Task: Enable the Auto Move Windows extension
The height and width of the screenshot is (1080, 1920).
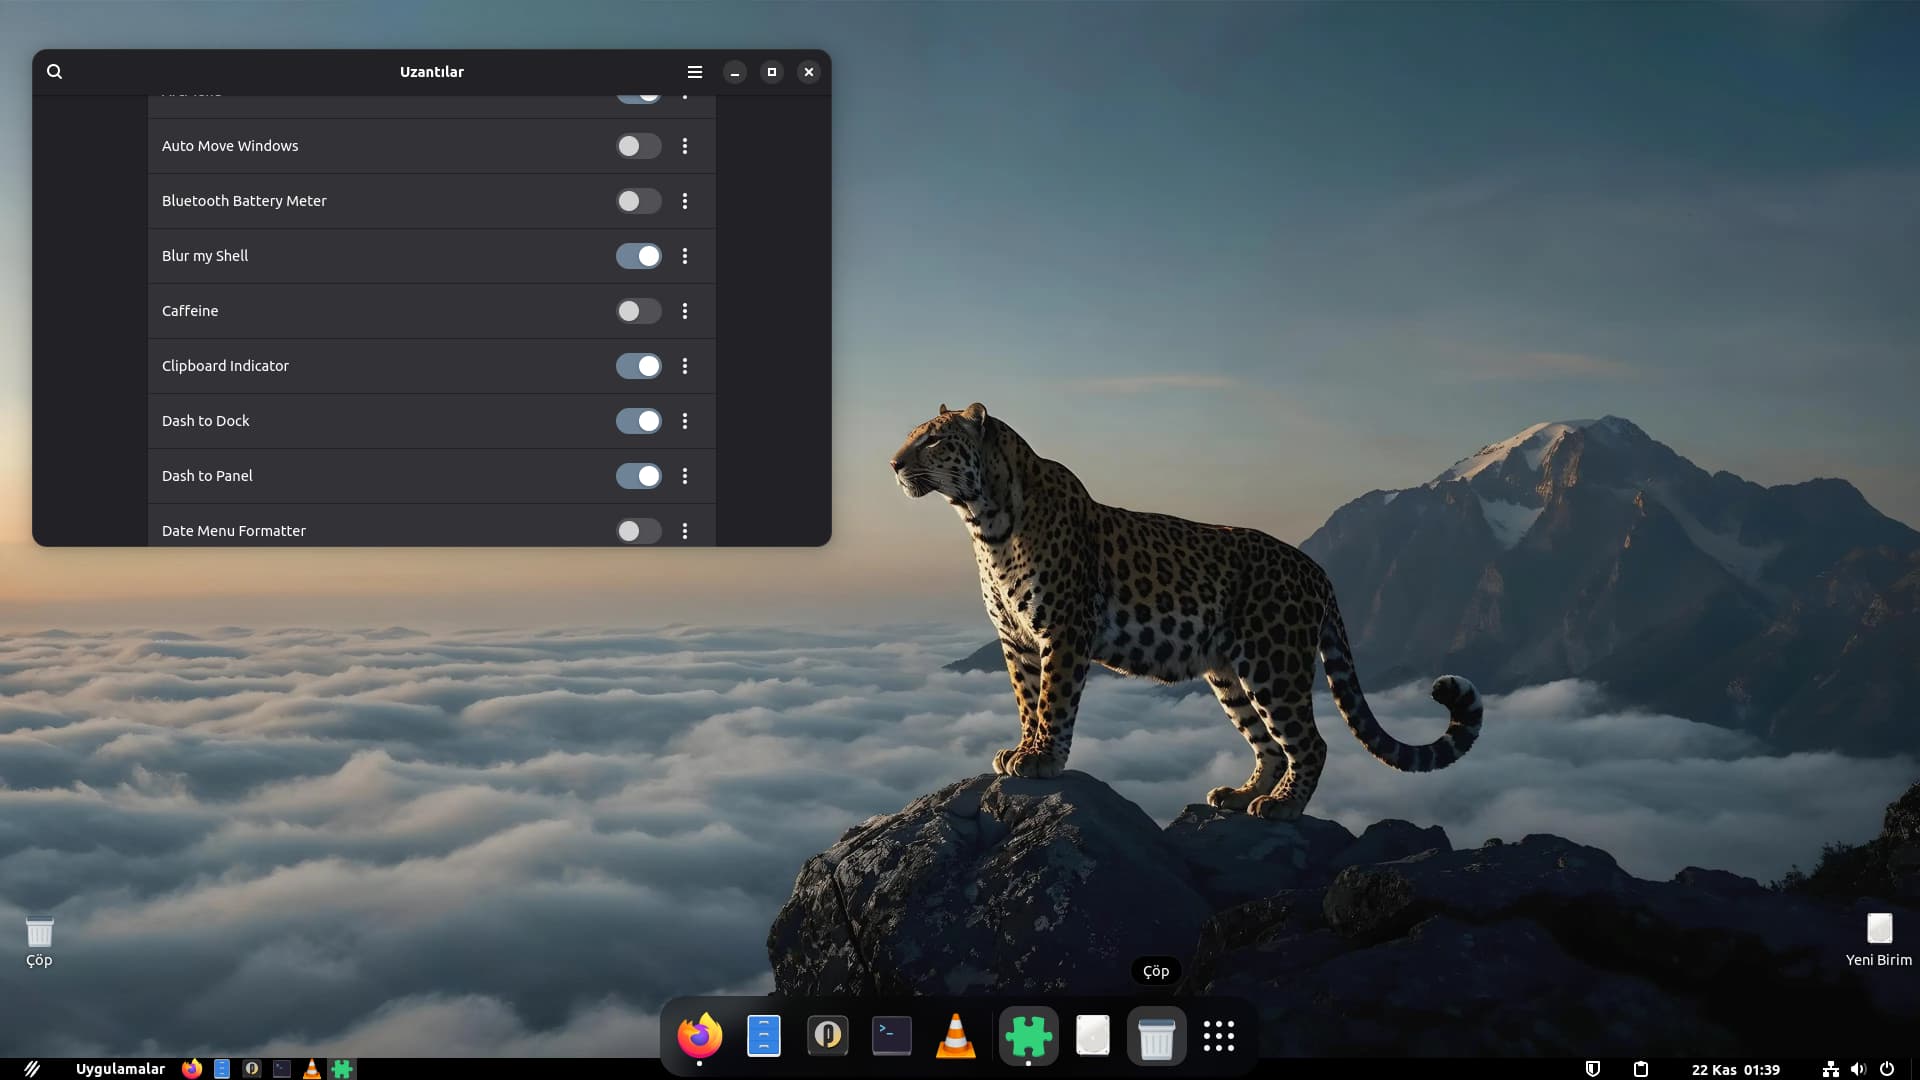Action: 638,146
